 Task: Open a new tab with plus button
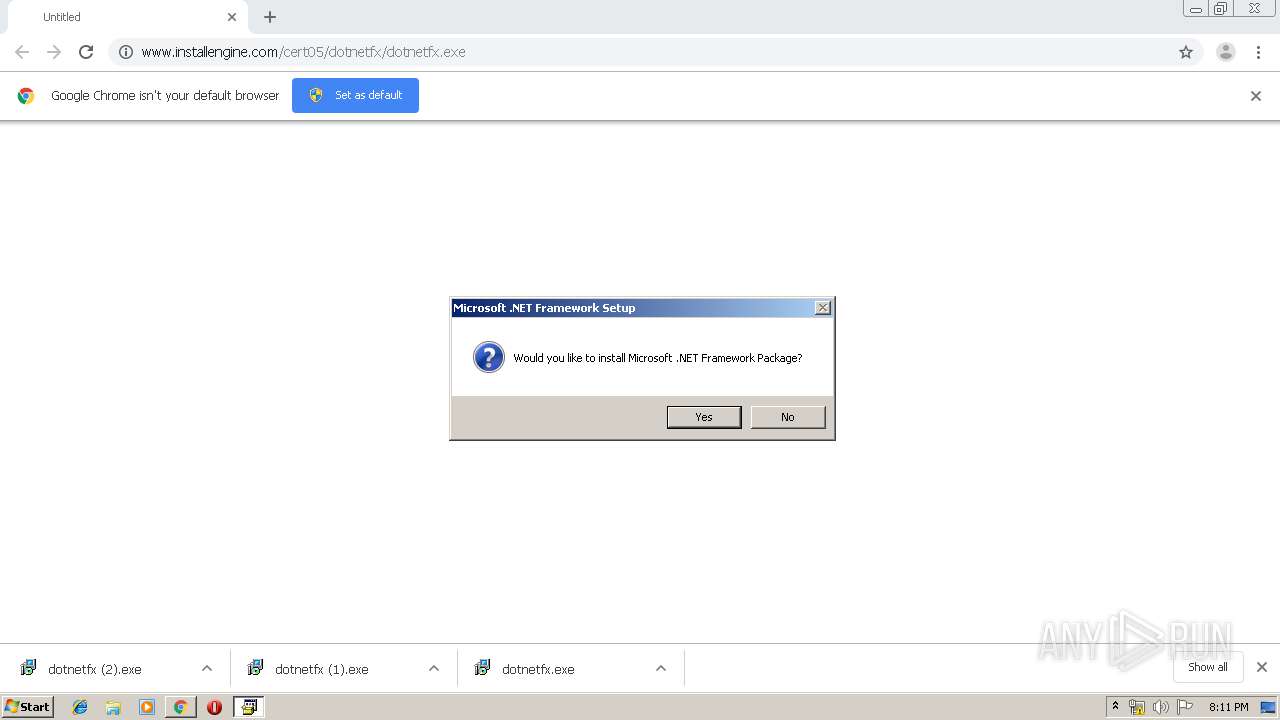[x=270, y=17]
